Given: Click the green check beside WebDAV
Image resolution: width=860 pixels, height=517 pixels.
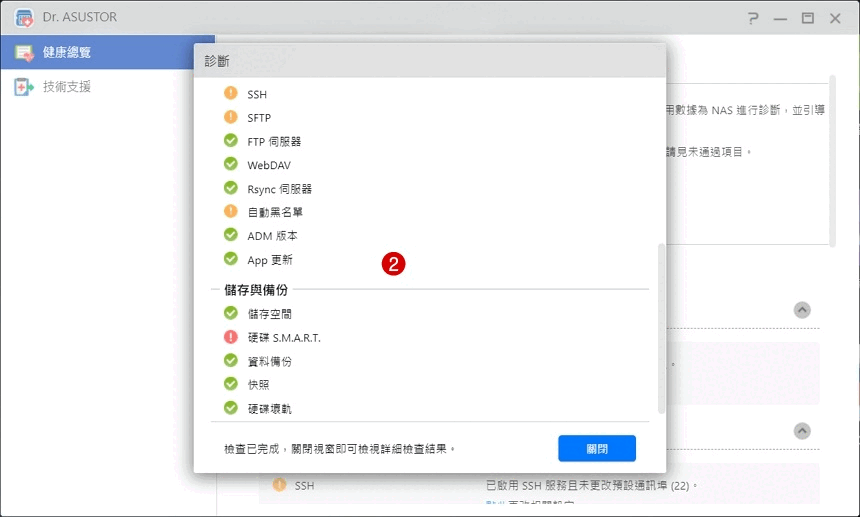Looking at the screenshot, I should click(x=231, y=164).
